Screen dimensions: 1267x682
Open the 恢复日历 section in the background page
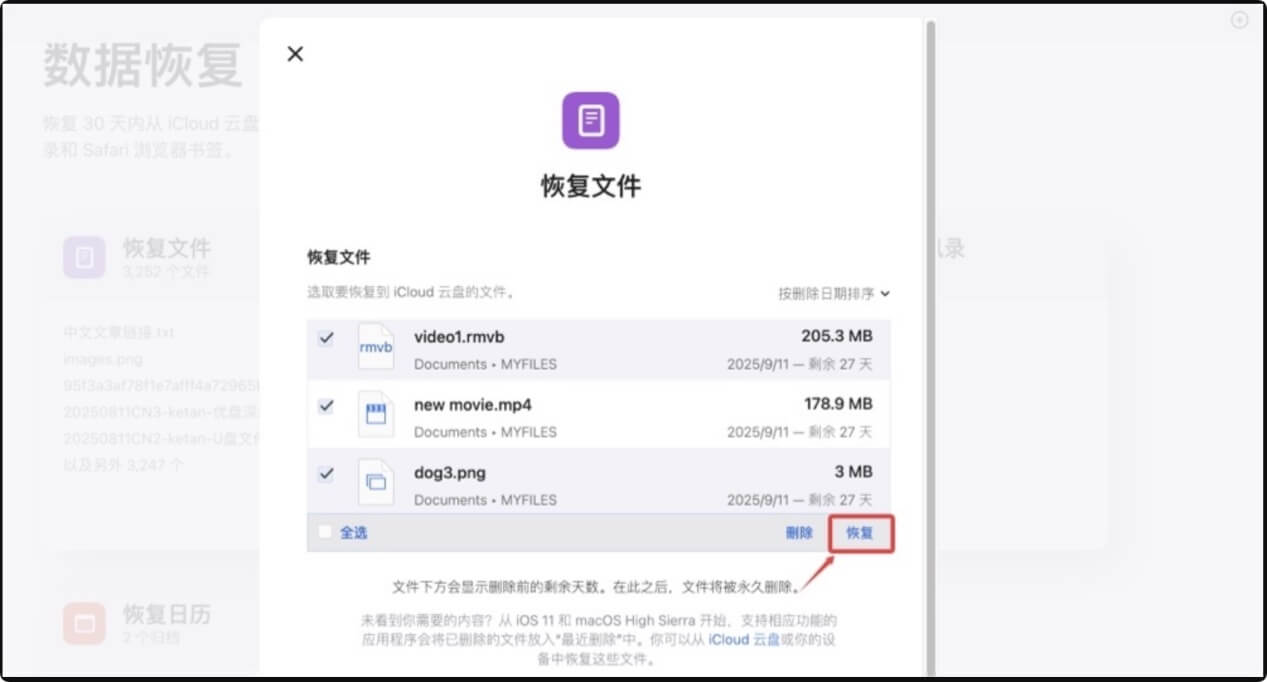pyautogui.click(x=168, y=616)
